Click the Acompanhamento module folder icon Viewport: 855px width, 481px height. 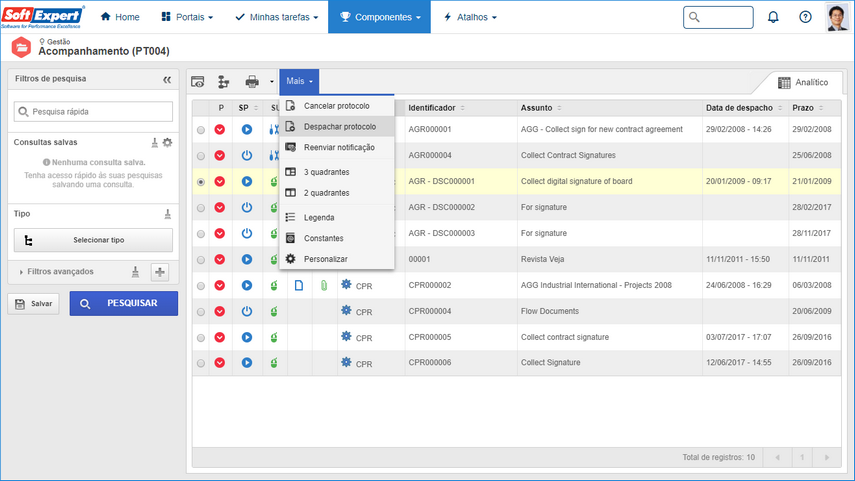21,47
